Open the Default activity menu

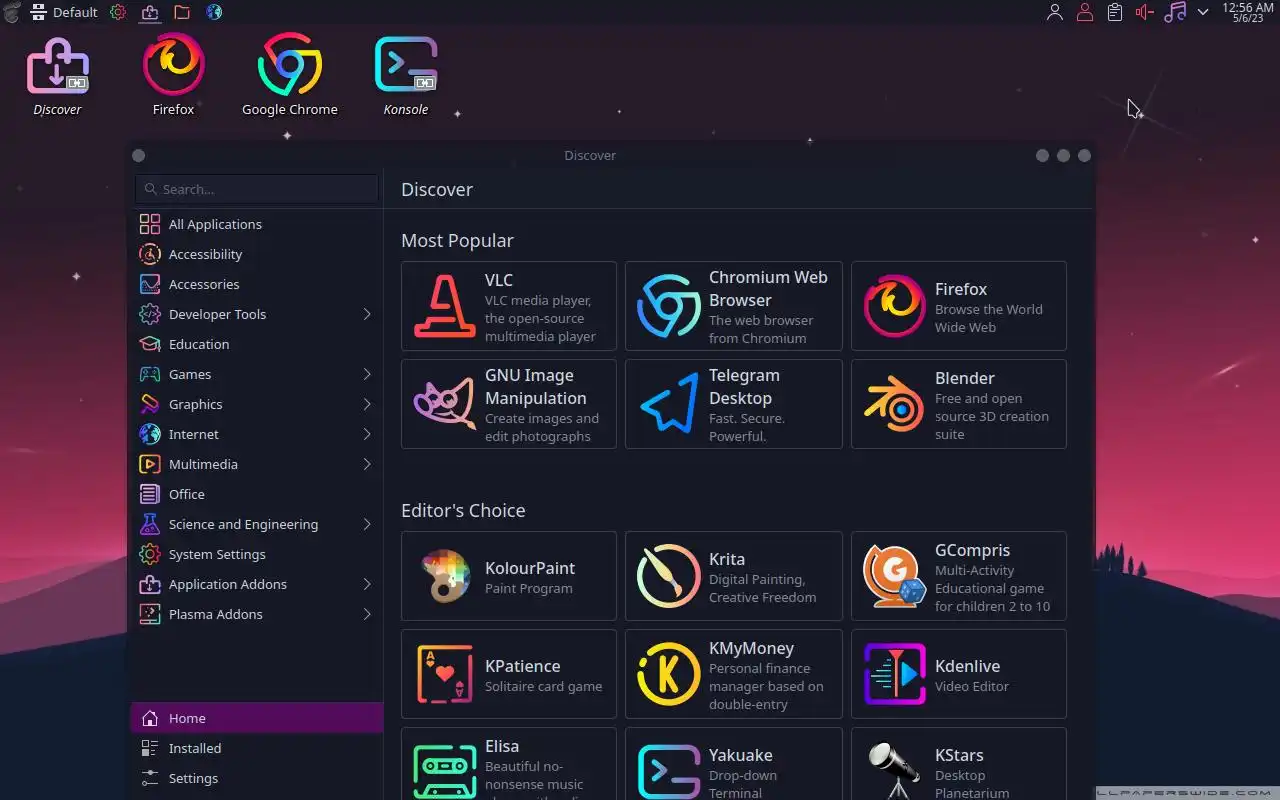(x=64, y=12)
